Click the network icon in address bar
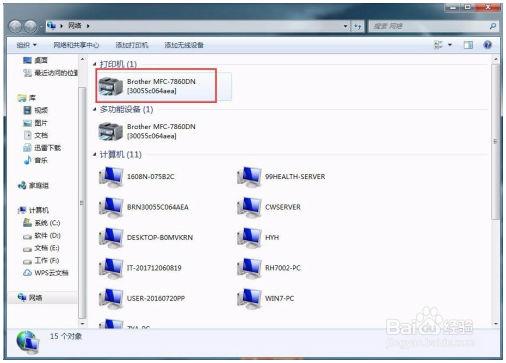The height and width of the screenshot is (363, 506). point(51,26)
